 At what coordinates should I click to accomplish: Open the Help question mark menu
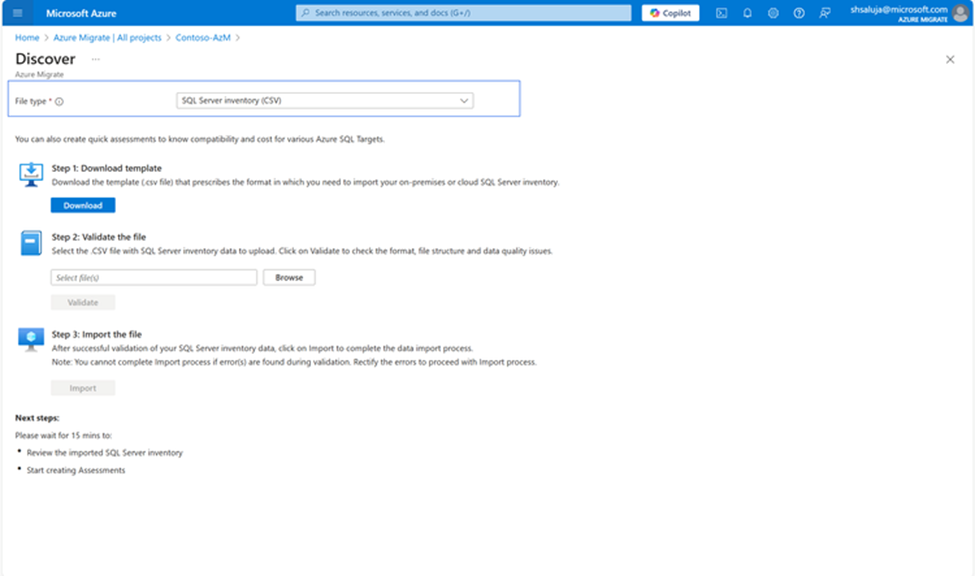click(799, 13)
